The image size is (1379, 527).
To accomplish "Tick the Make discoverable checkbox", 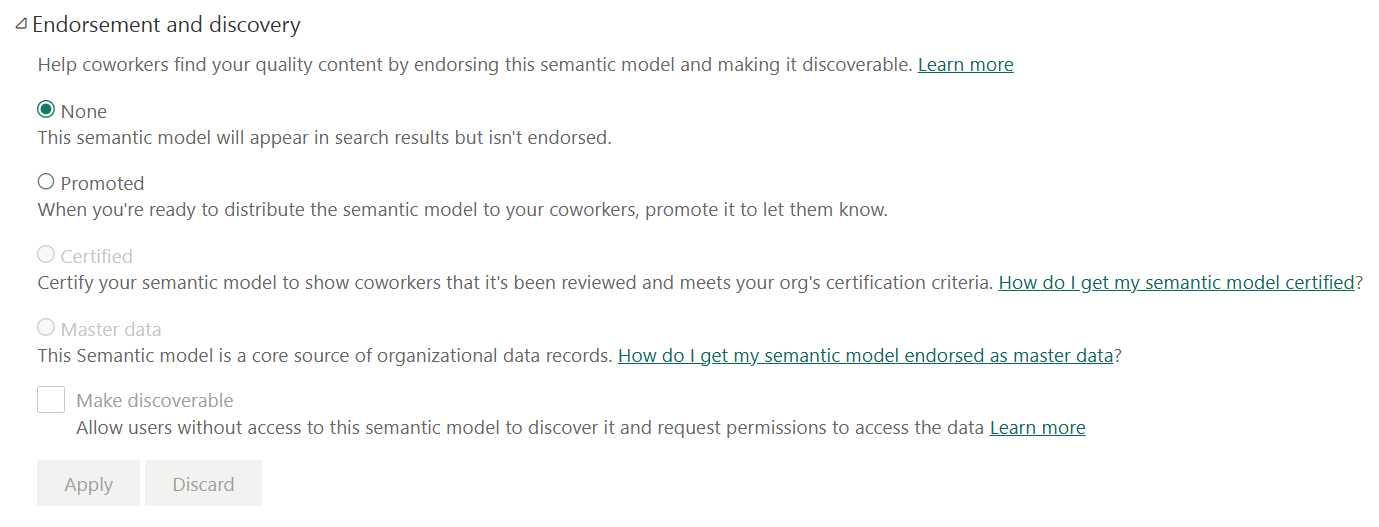I will [x=51, y=400].
